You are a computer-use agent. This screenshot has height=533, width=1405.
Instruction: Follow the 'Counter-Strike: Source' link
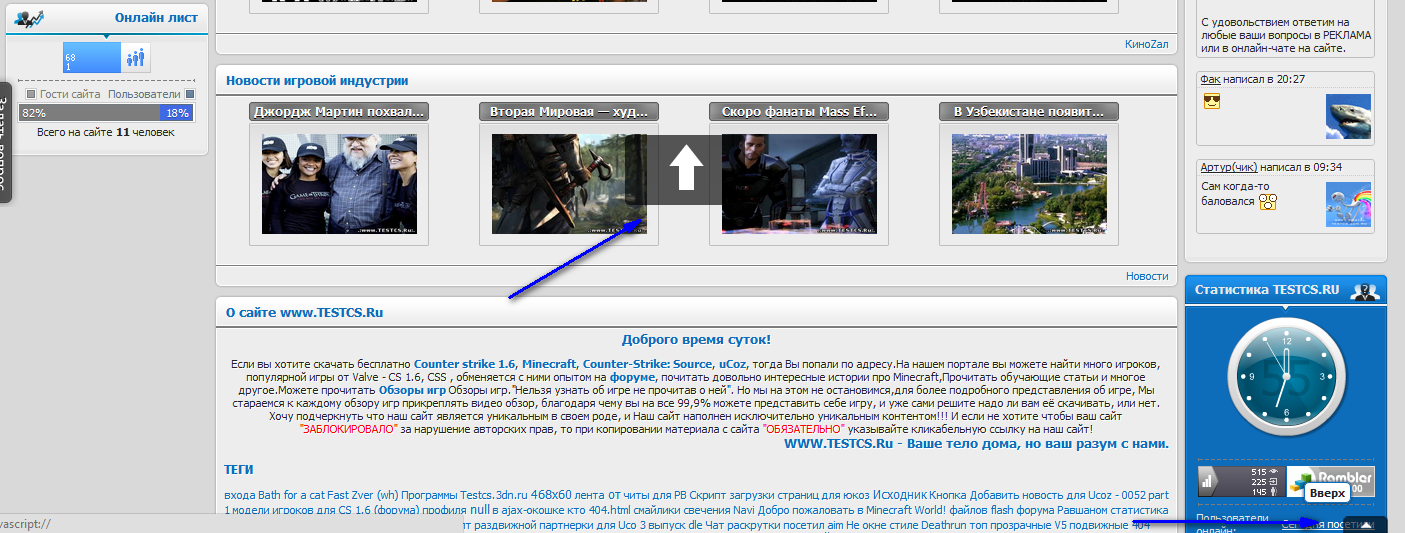coord(648,364)
